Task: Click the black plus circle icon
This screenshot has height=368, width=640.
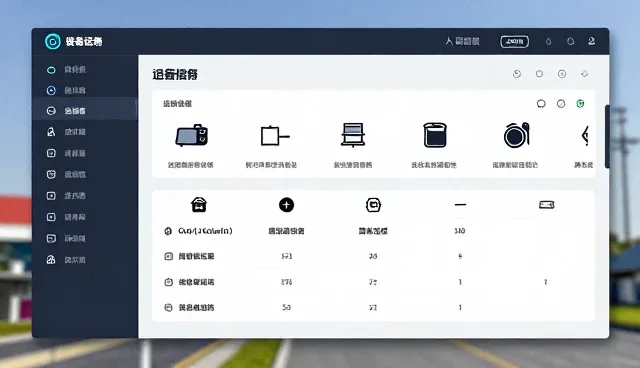Action: (286, 205)
